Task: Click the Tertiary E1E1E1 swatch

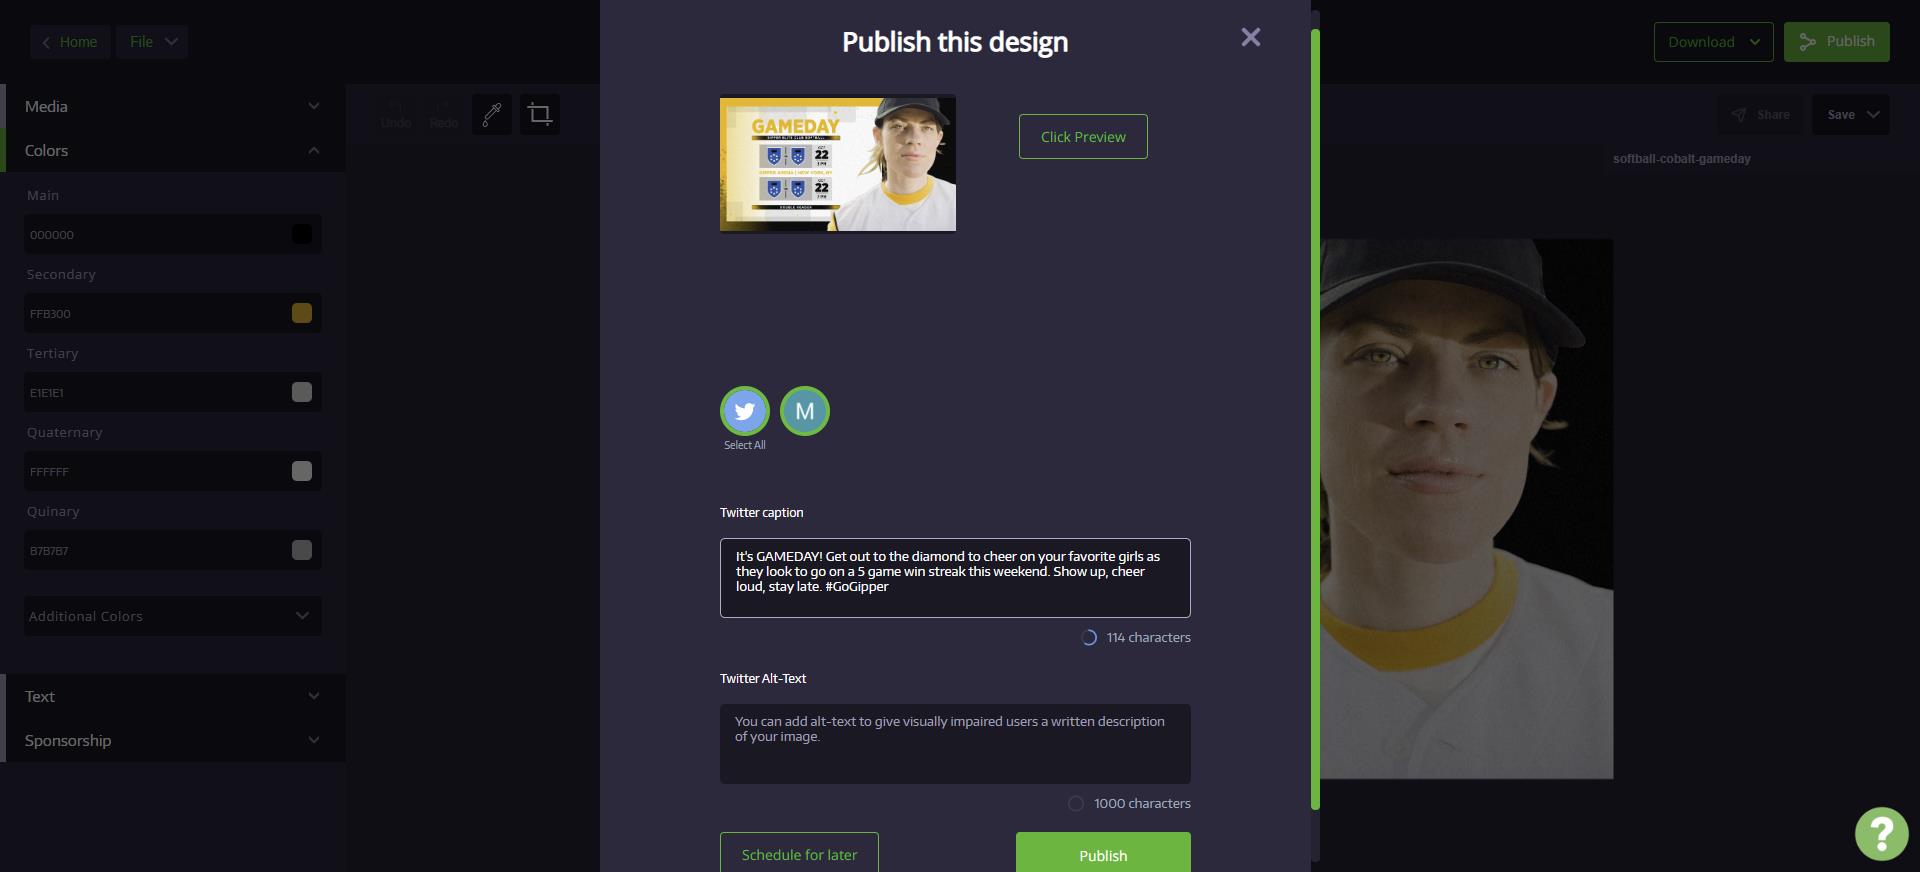Action: tap(302, 392)
